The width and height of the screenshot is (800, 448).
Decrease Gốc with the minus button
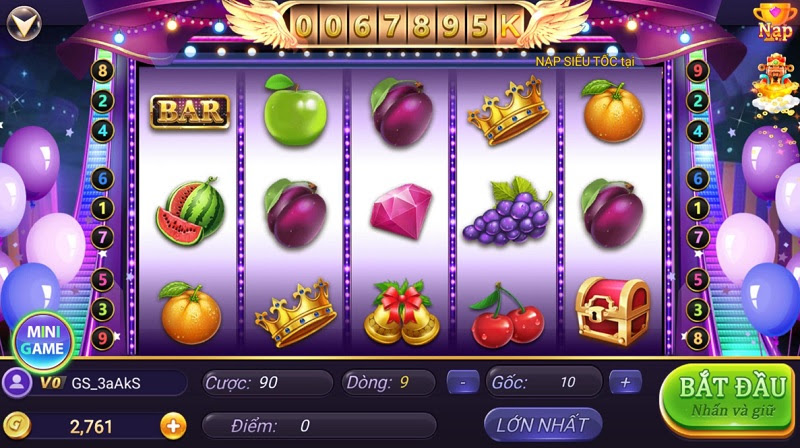[463, 382]
